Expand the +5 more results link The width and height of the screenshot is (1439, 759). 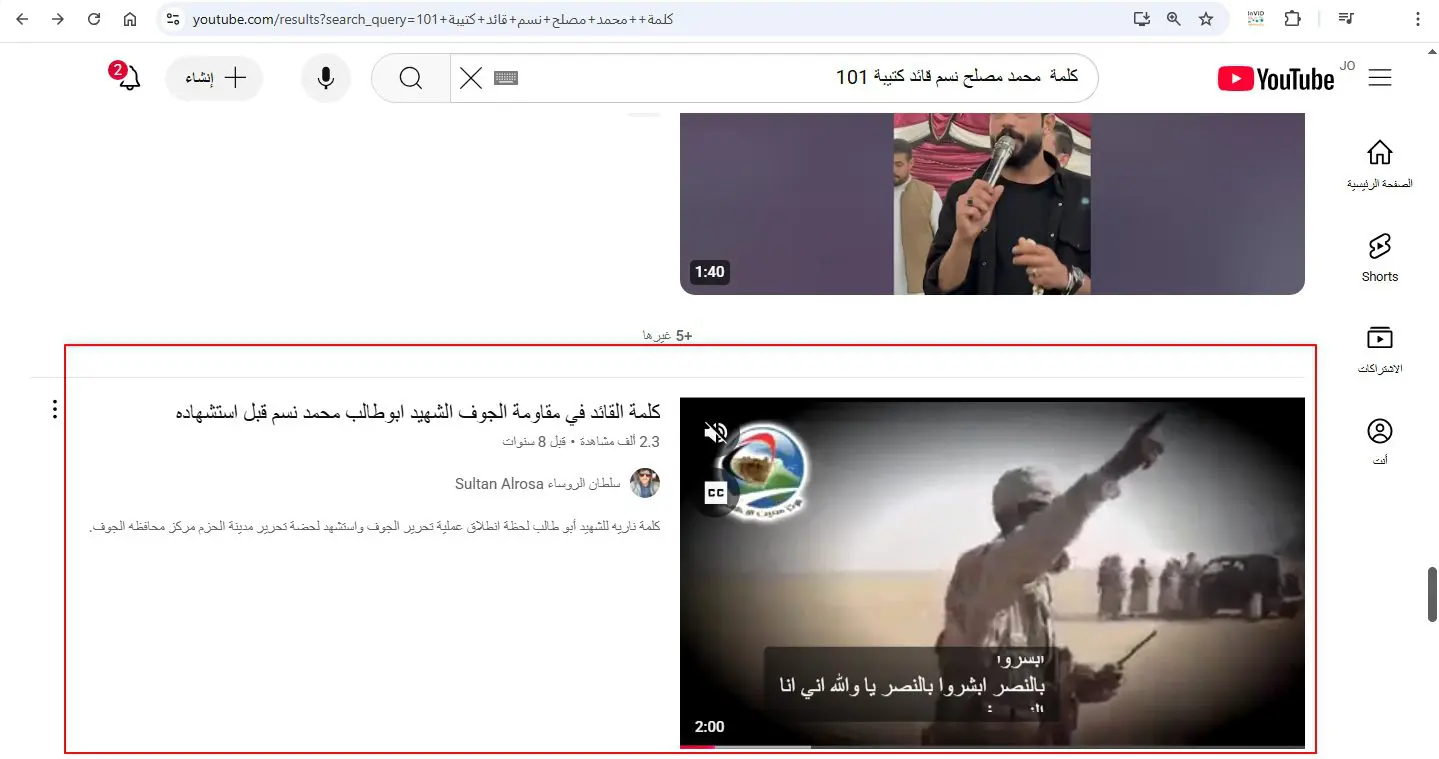(667, 336)
